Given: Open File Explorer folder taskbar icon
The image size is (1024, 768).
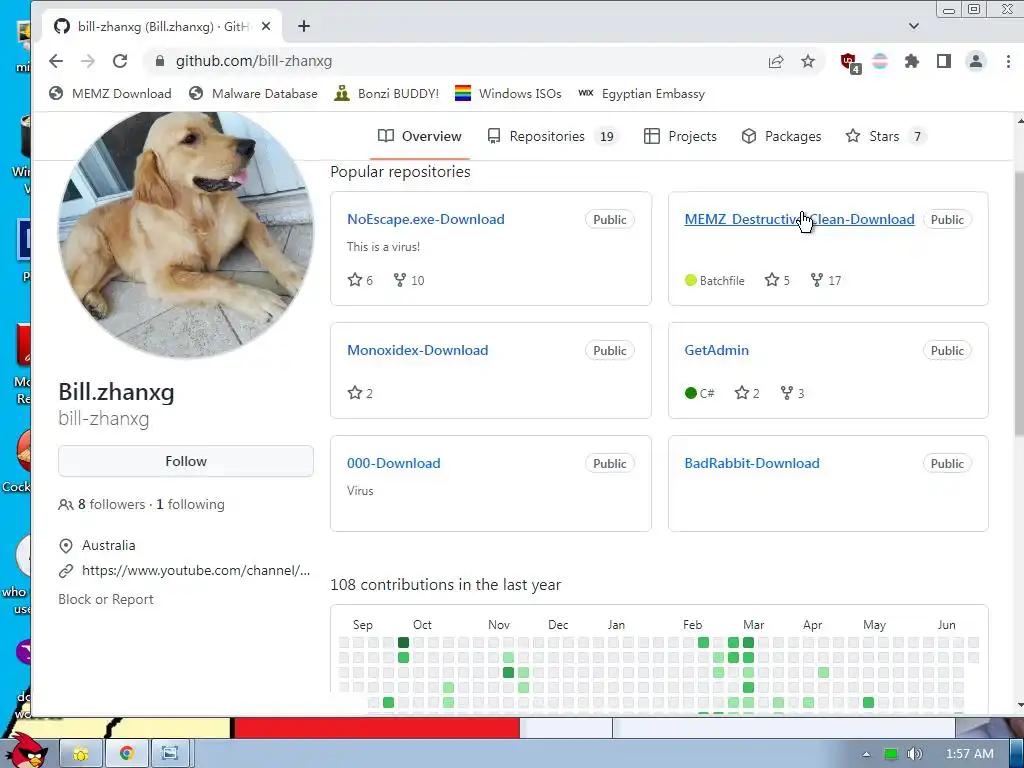Looking at the screenshot, I should pyautogui.click(x=81, y=754).
